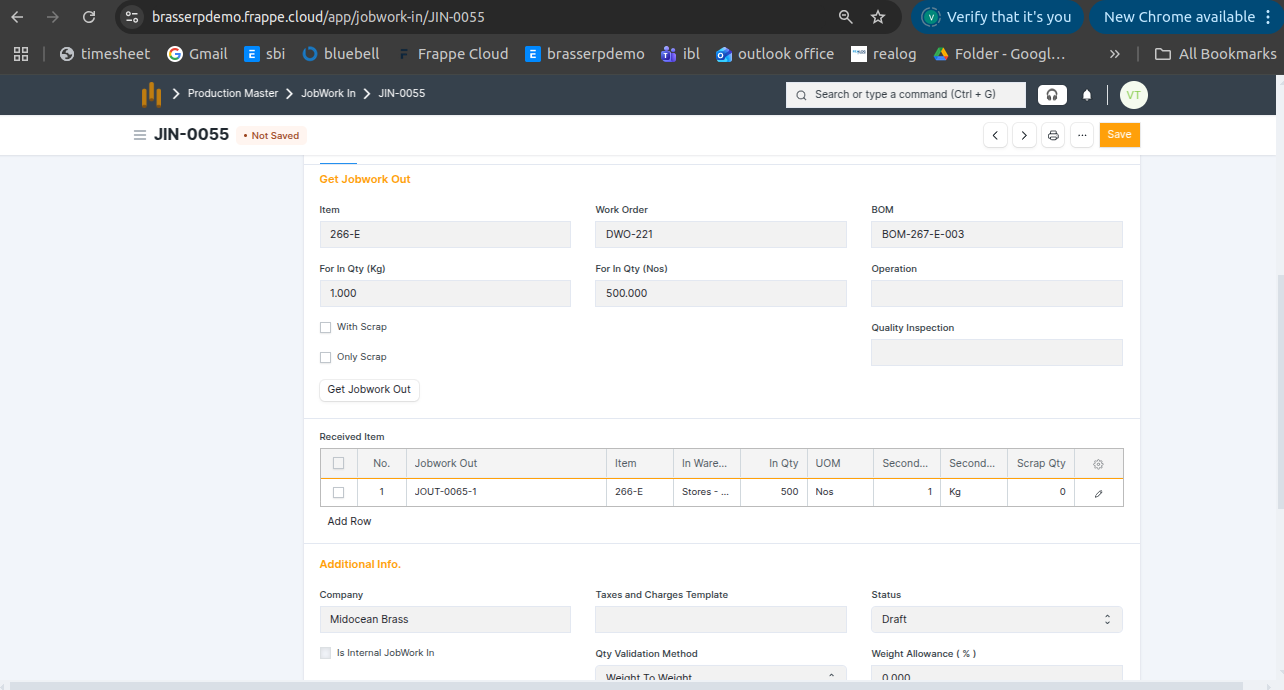Image resolution: width=1284 pixels, height=690 pixels.
Task: Go to next document arrow
Action: (x=1024, y=135)
